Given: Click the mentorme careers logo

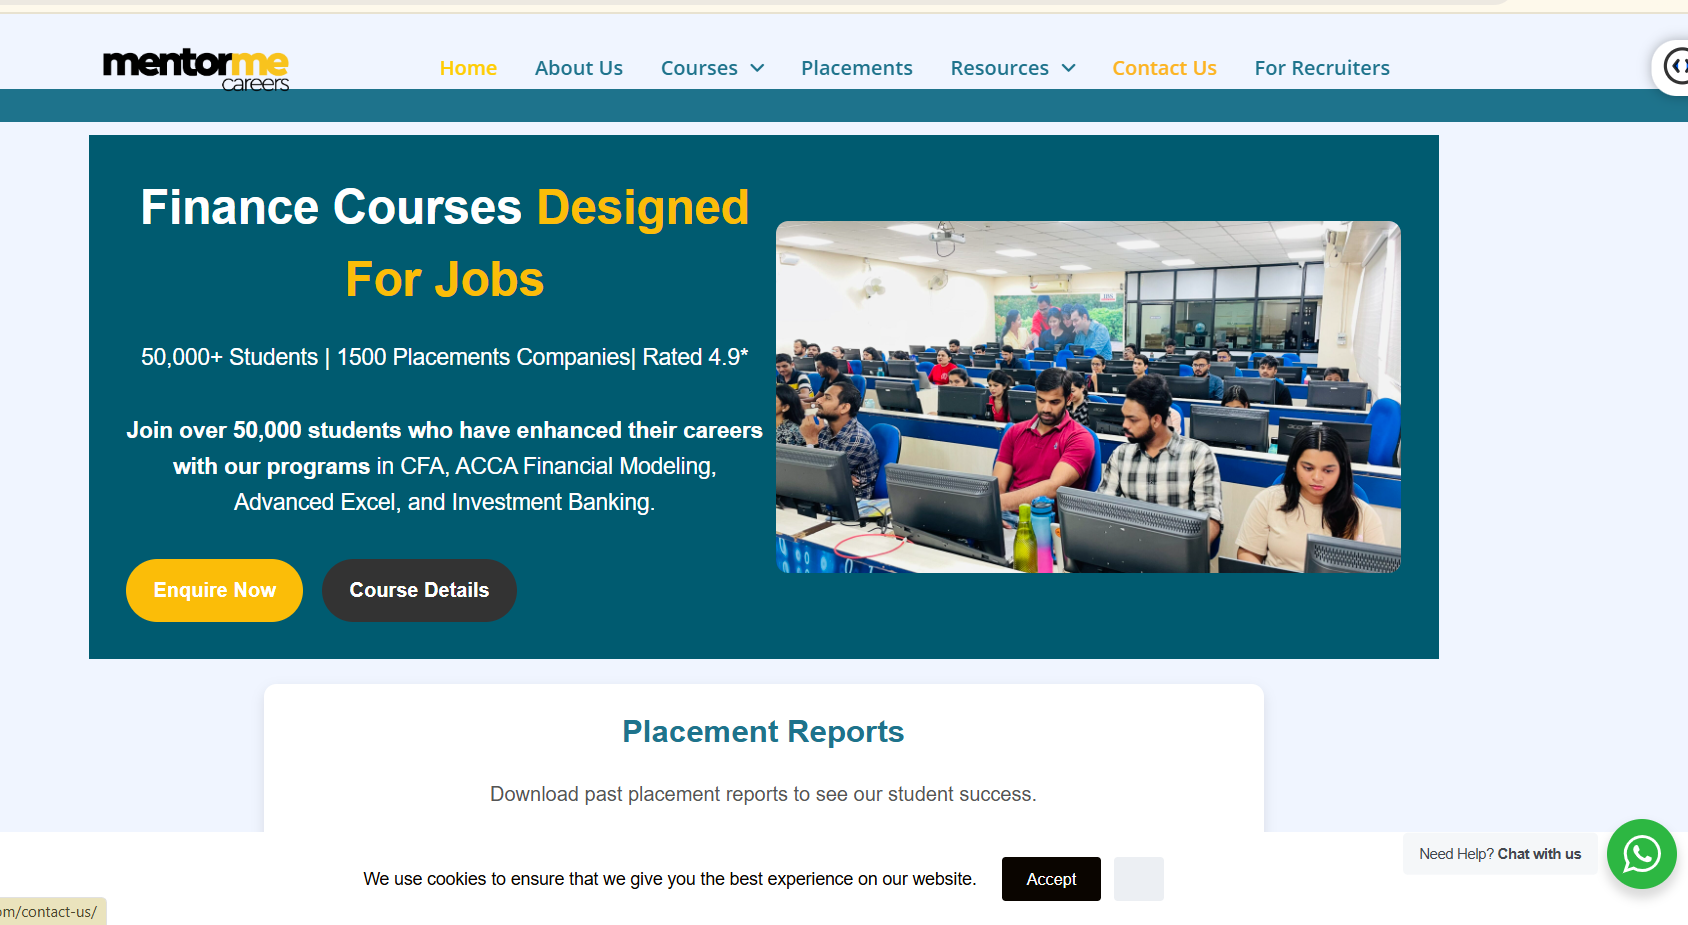Looking at the screenshot, I should pos(196,68).
